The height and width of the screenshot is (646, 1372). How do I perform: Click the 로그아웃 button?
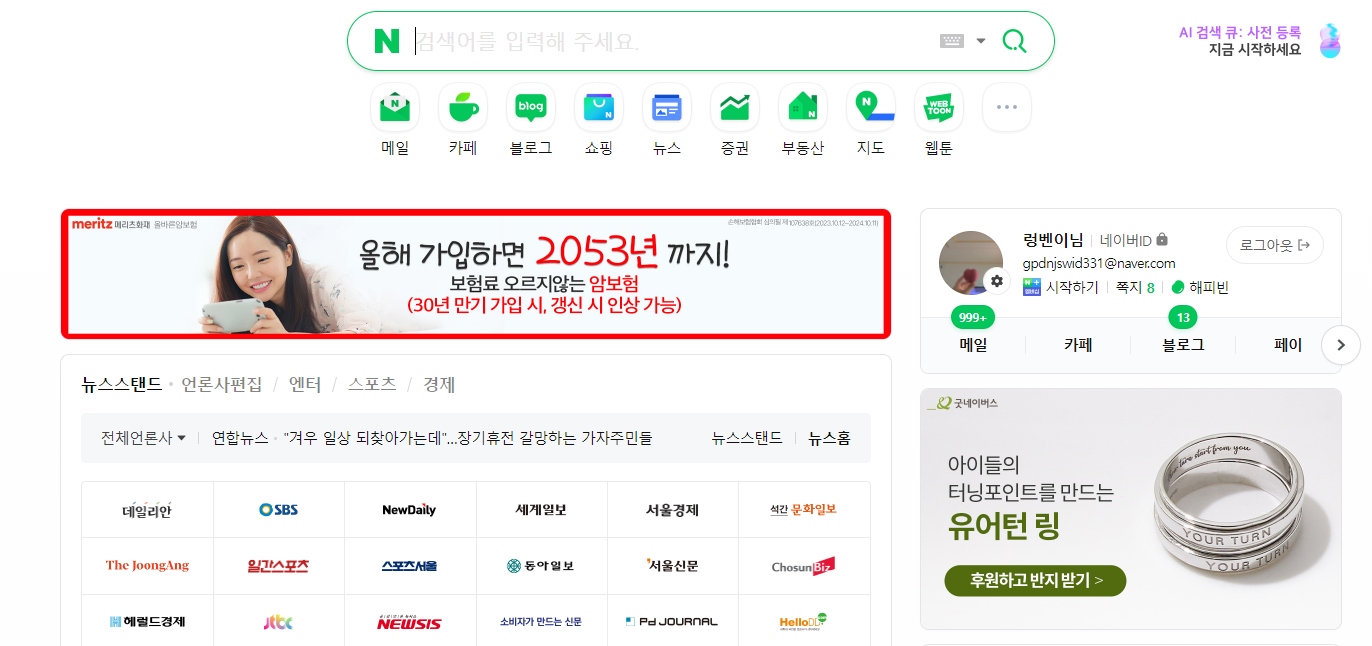(x=1275, y=245)
